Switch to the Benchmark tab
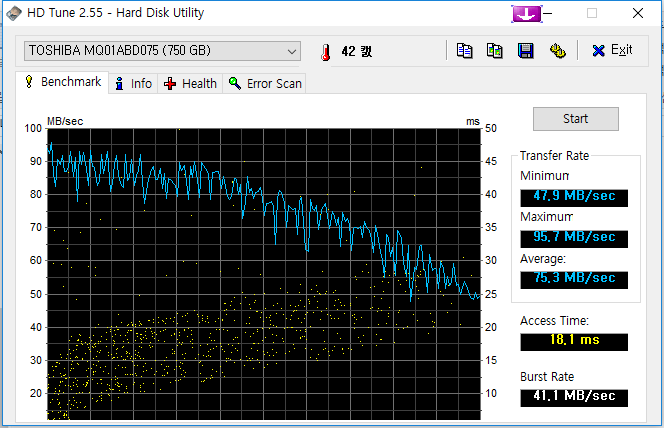 pos(63,82)
